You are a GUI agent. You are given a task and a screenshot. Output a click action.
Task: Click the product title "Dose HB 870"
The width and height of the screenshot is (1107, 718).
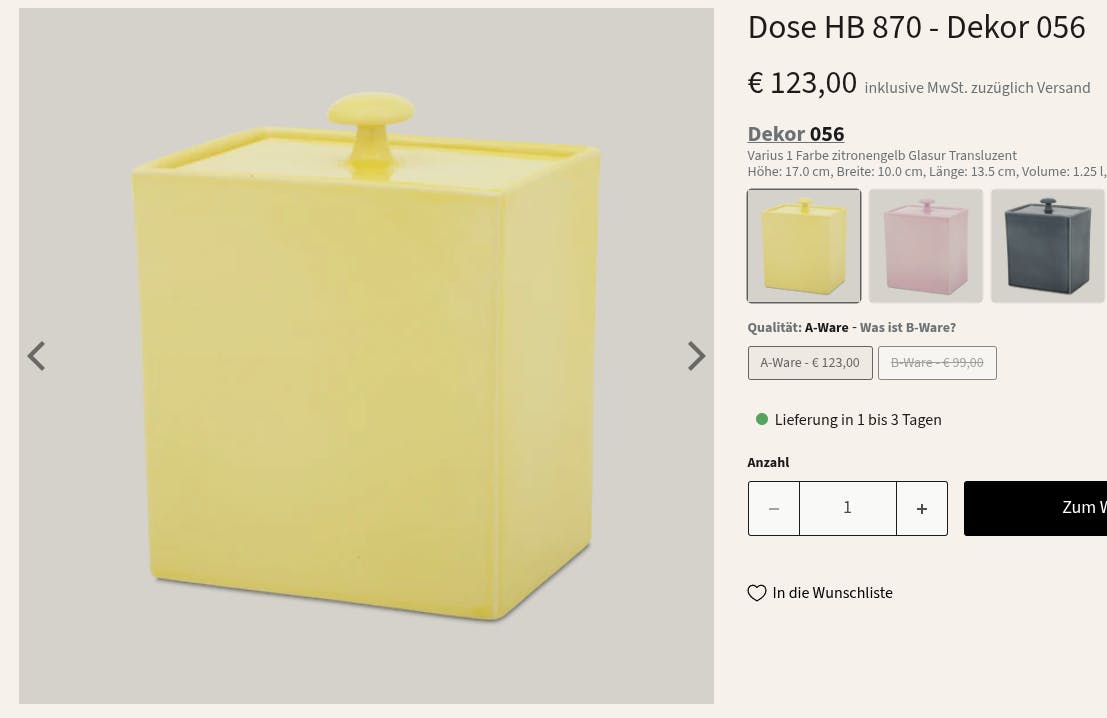point(916,28)
